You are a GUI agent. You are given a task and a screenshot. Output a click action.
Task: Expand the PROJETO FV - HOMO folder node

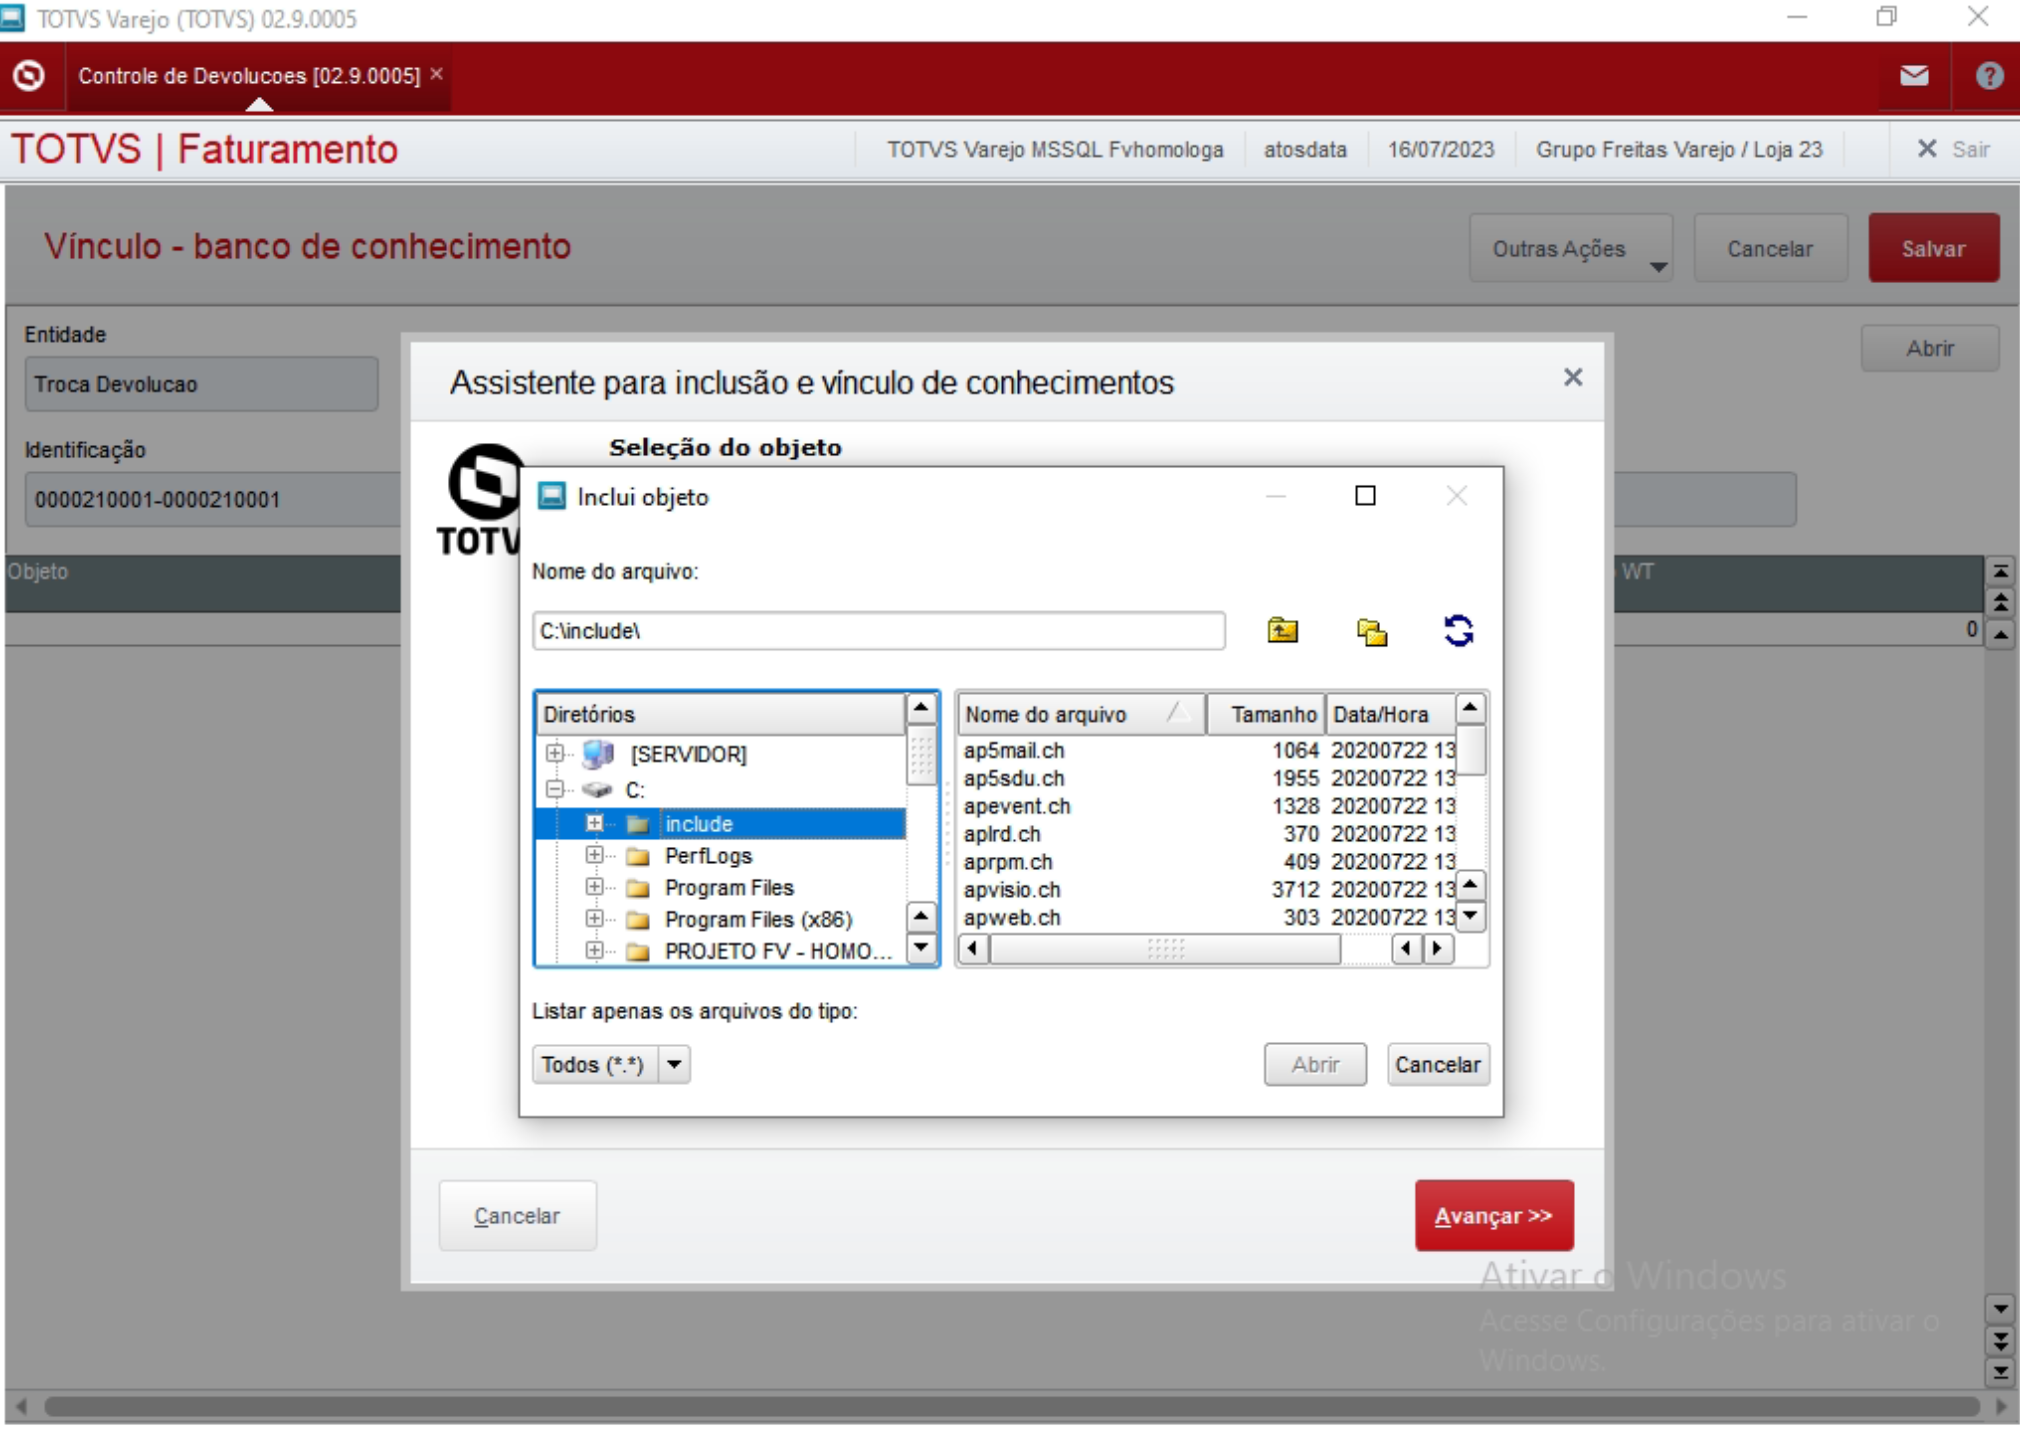point(594,951)
